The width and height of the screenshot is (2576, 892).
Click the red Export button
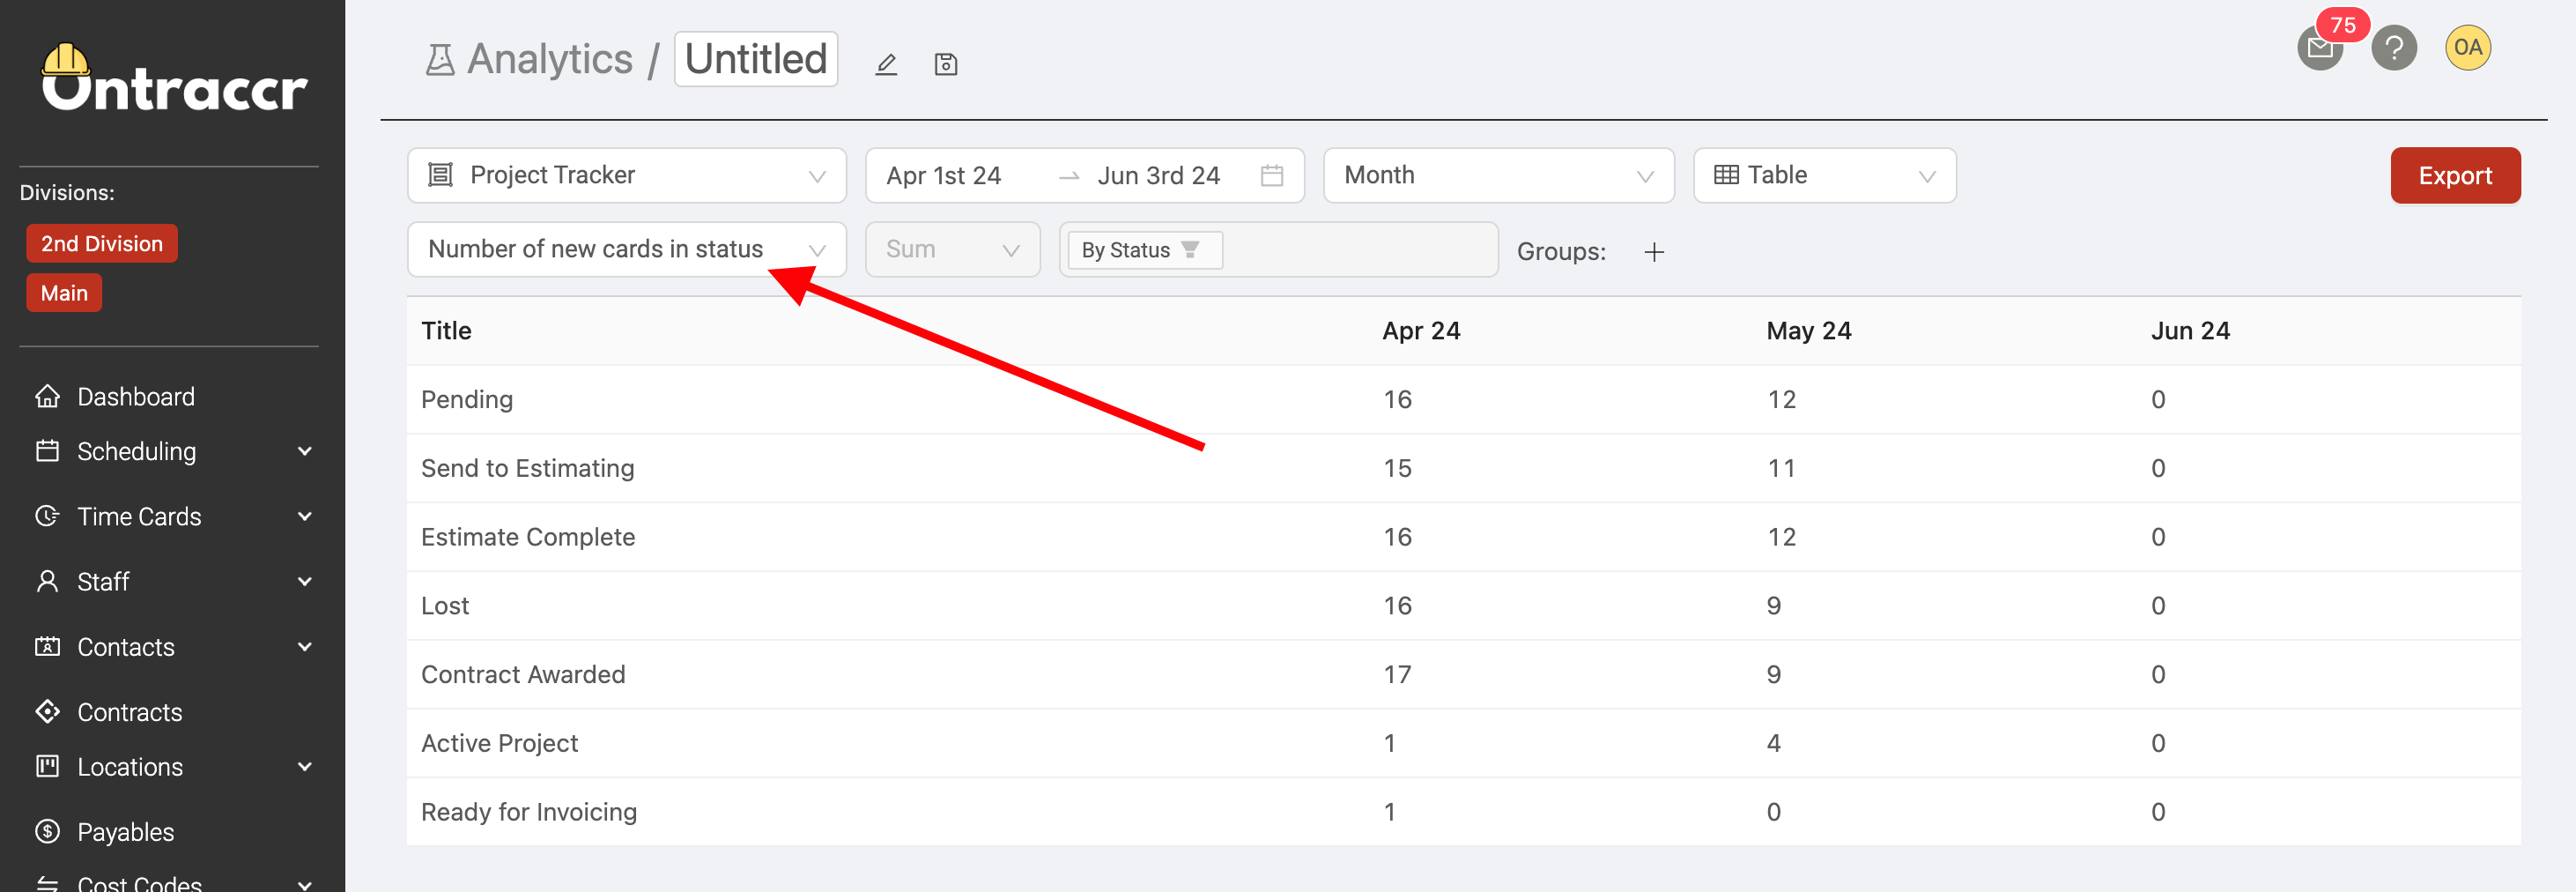click(x=2455, y=176)
